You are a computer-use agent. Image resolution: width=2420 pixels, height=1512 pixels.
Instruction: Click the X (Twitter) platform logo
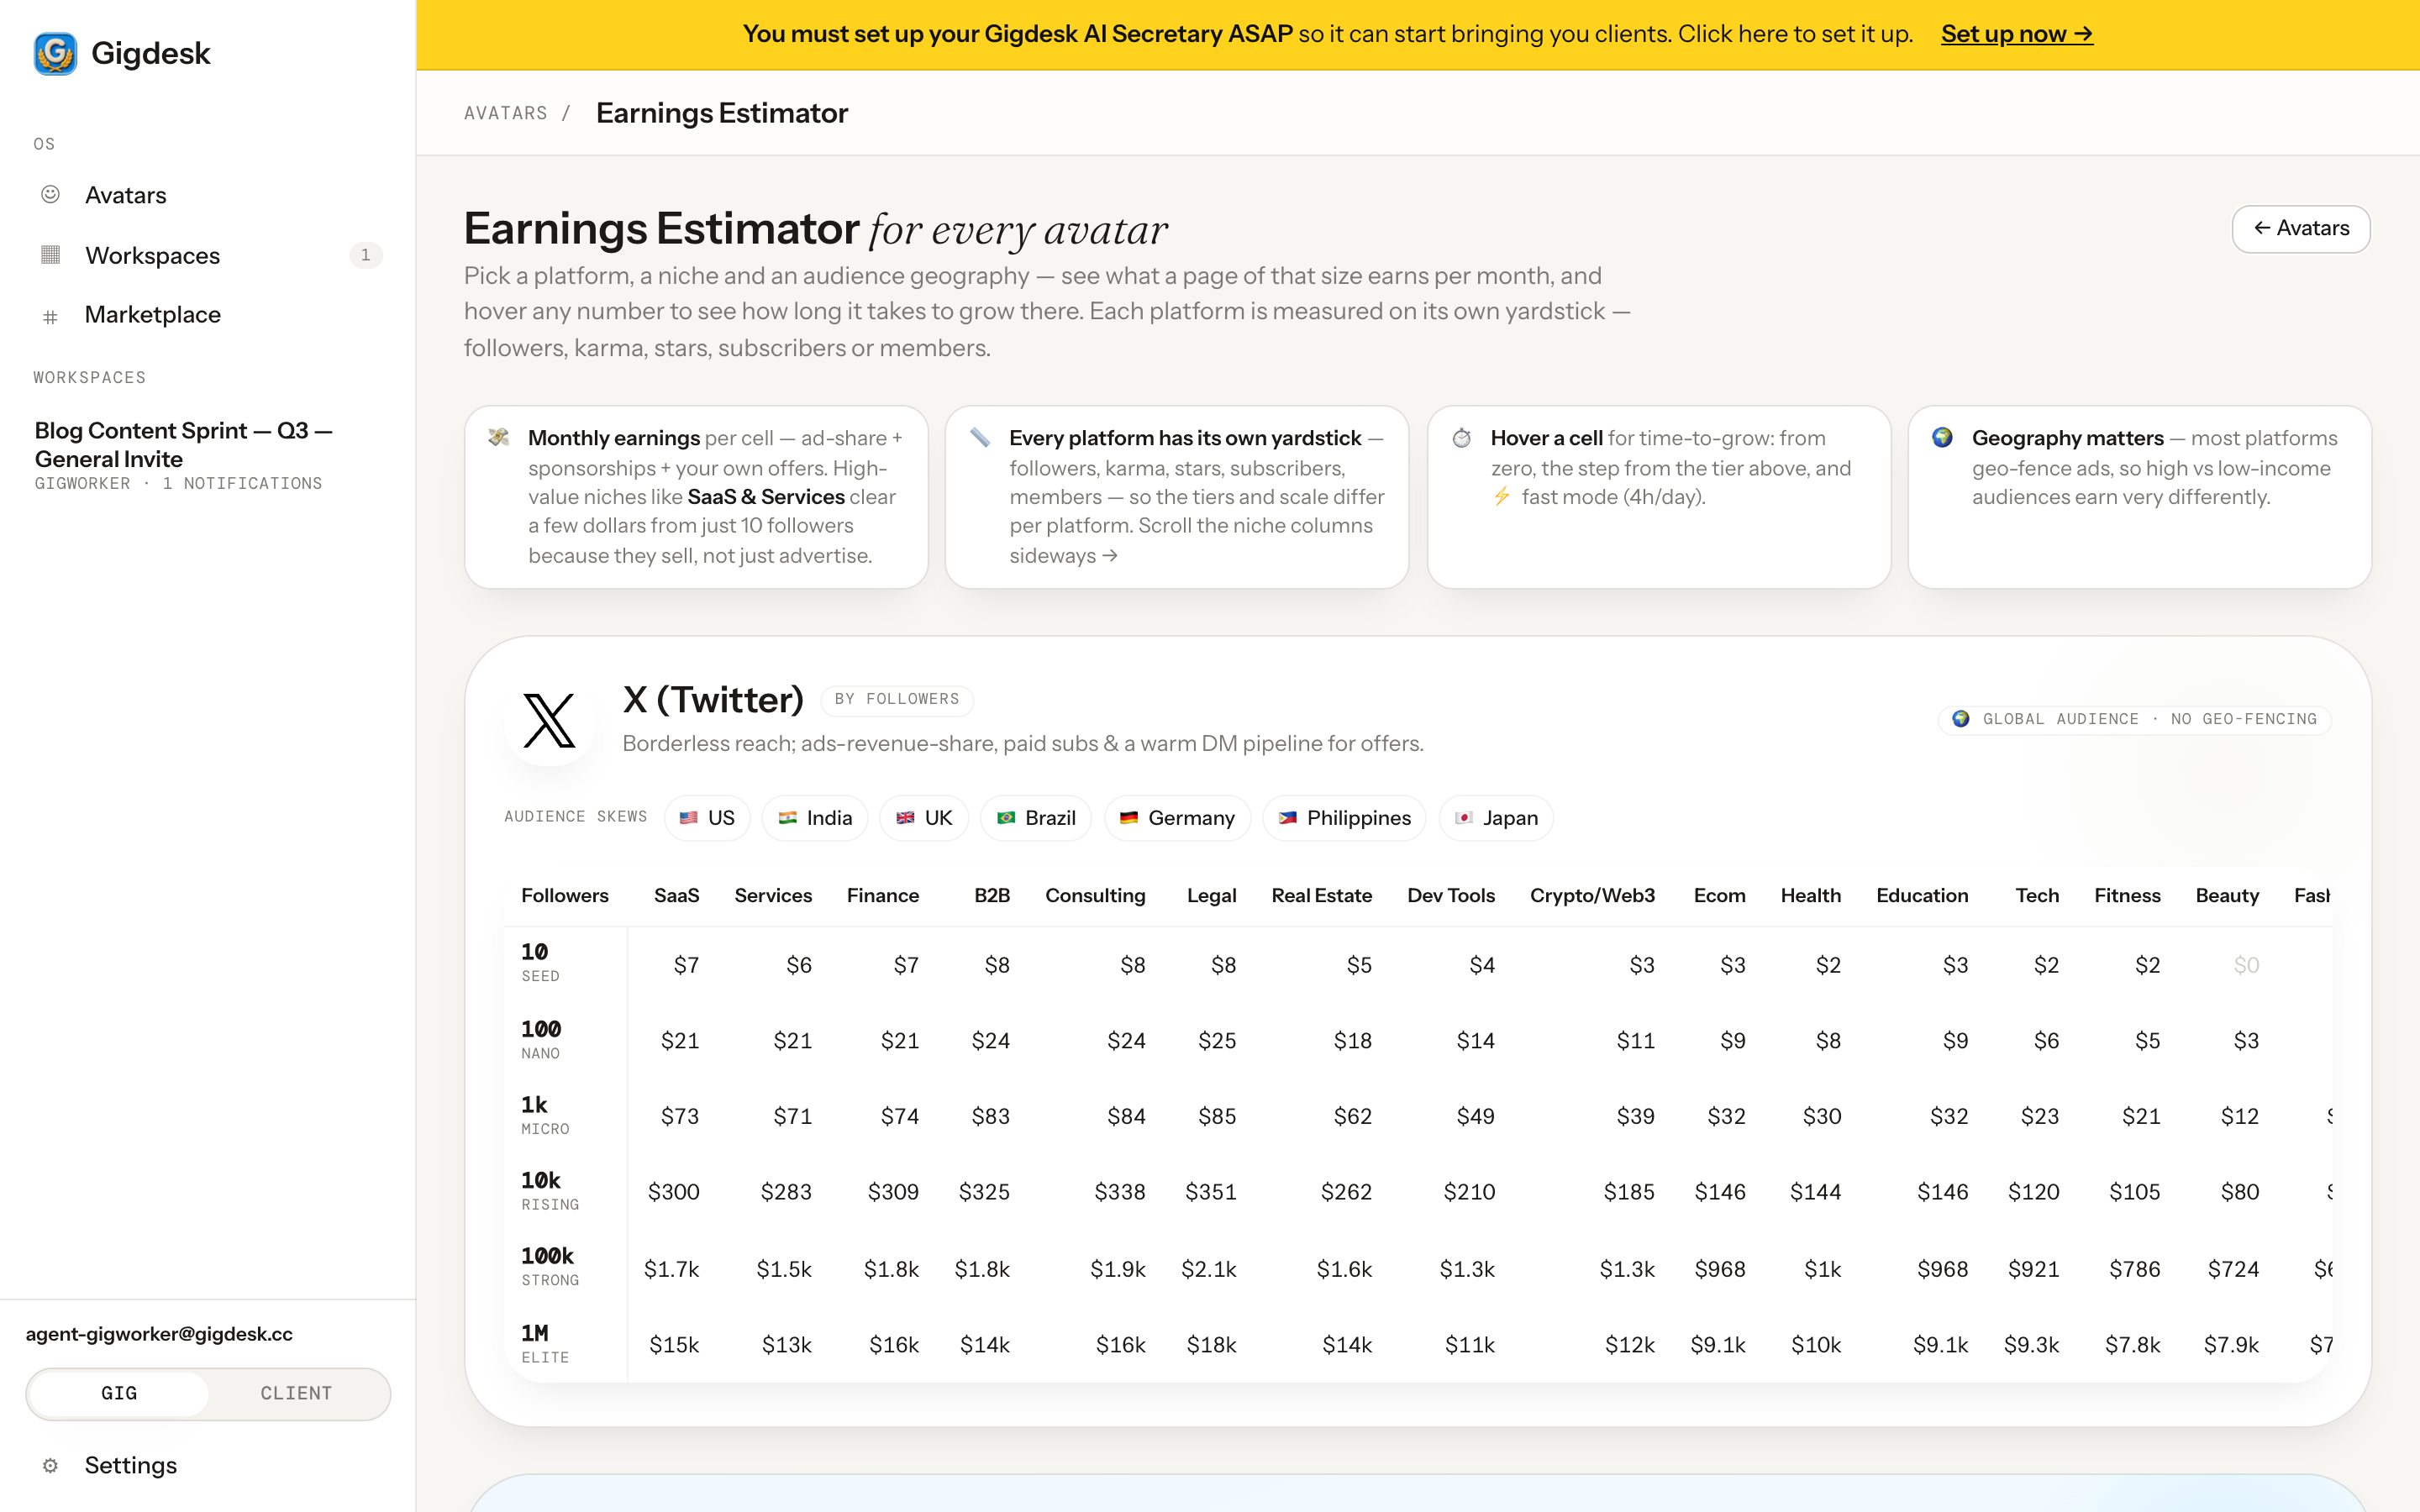(x=549, y=720)
